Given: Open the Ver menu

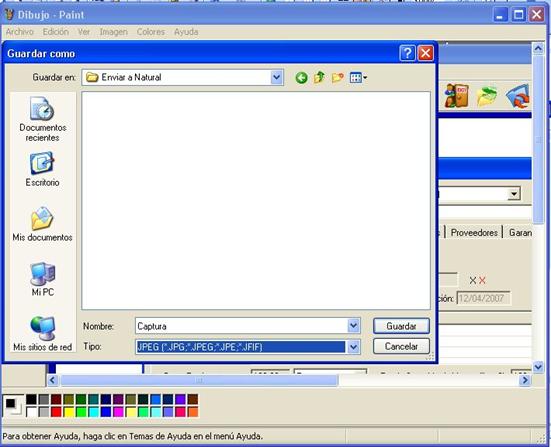Looking at the screenshot, I should (x=84, y=32).
